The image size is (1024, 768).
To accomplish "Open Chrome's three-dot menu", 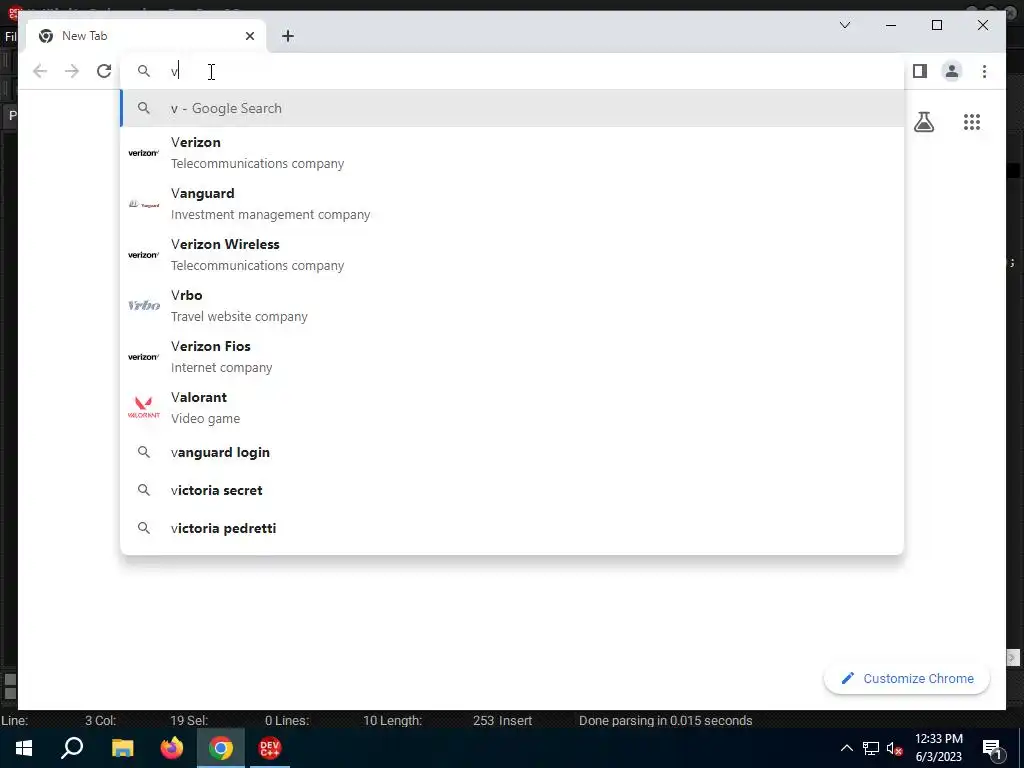I will [984, 71].
